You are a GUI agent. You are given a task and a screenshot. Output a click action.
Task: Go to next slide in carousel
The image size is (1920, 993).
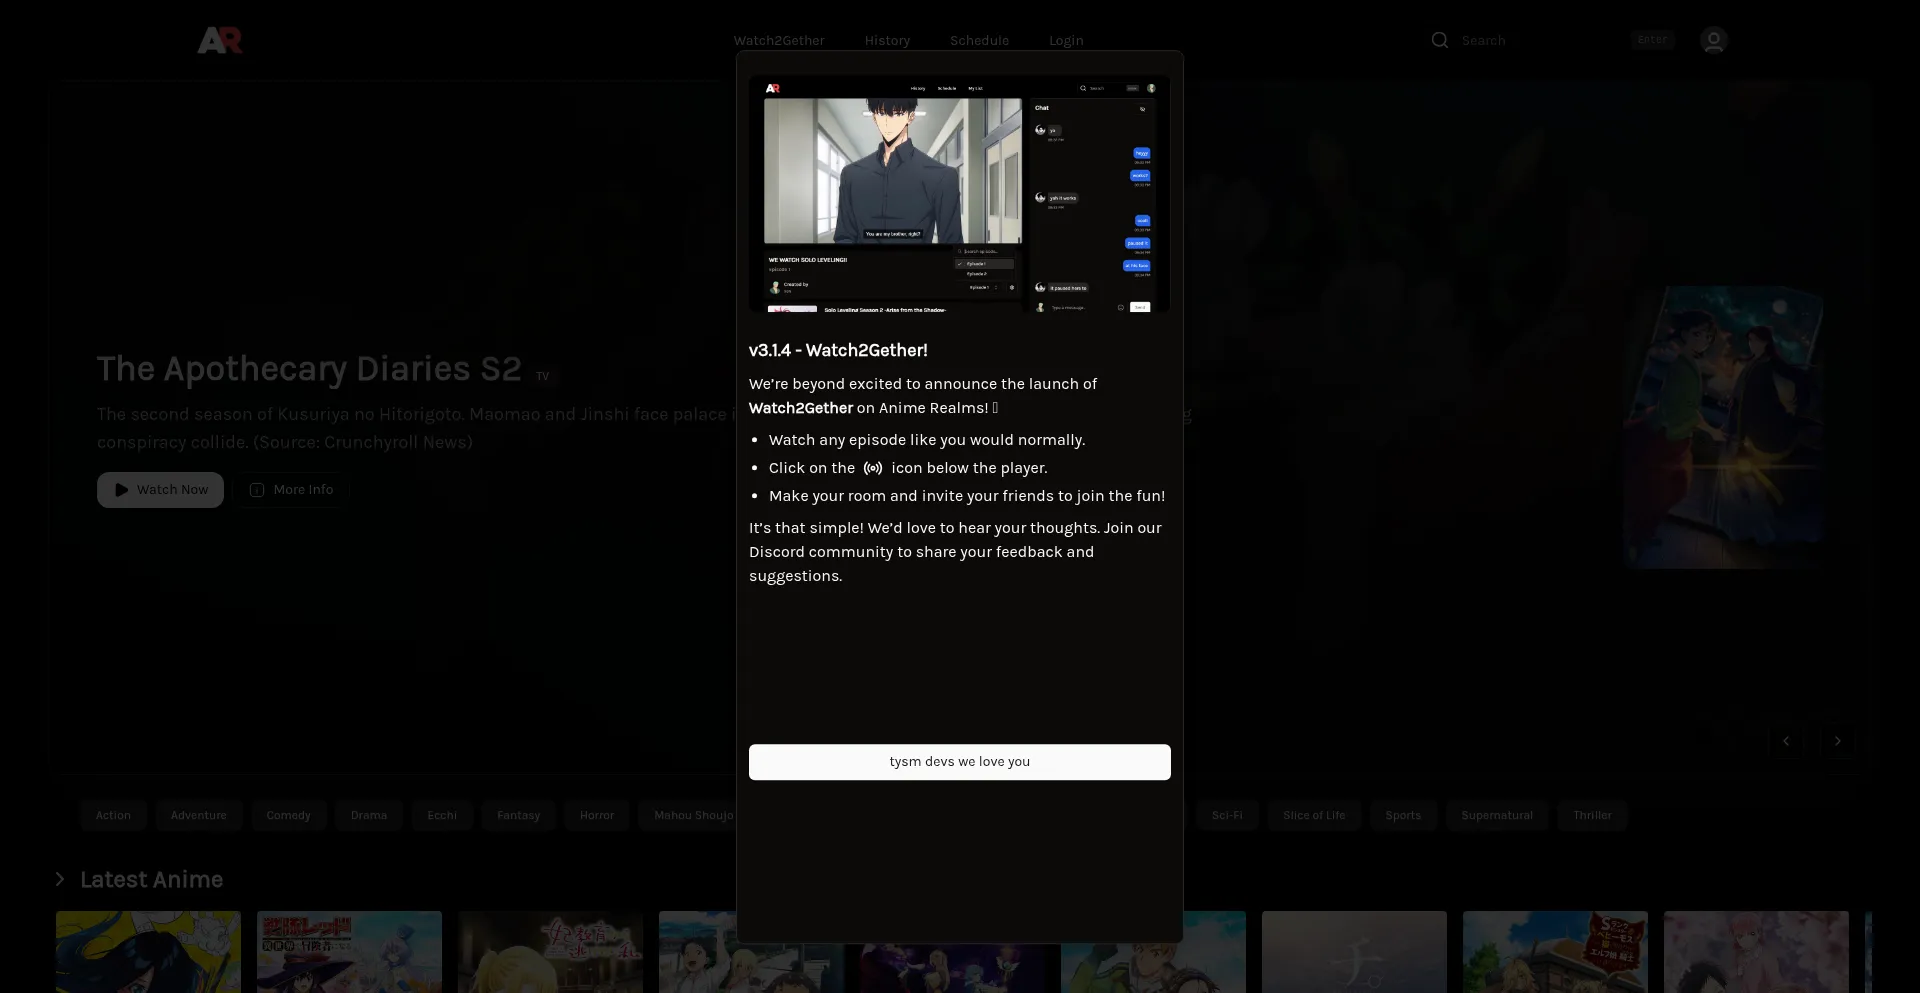(x=1837, y=741)
